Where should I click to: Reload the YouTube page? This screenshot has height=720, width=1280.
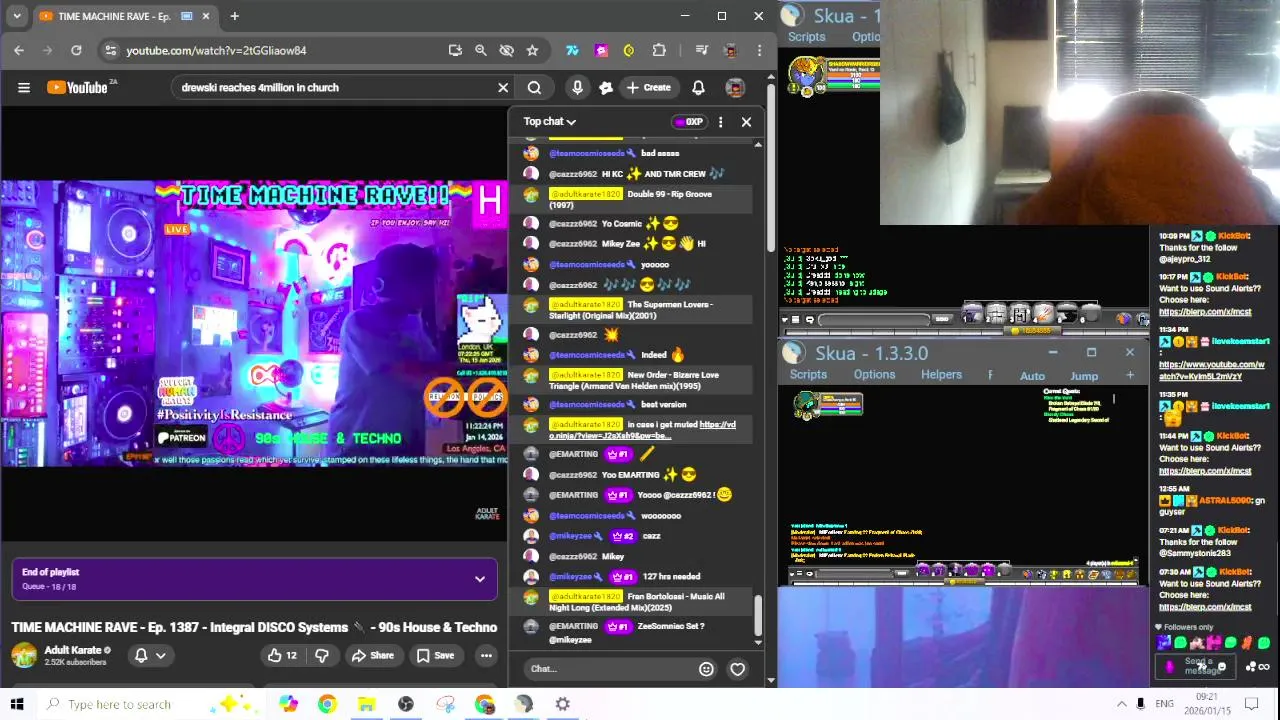(76, 50)
